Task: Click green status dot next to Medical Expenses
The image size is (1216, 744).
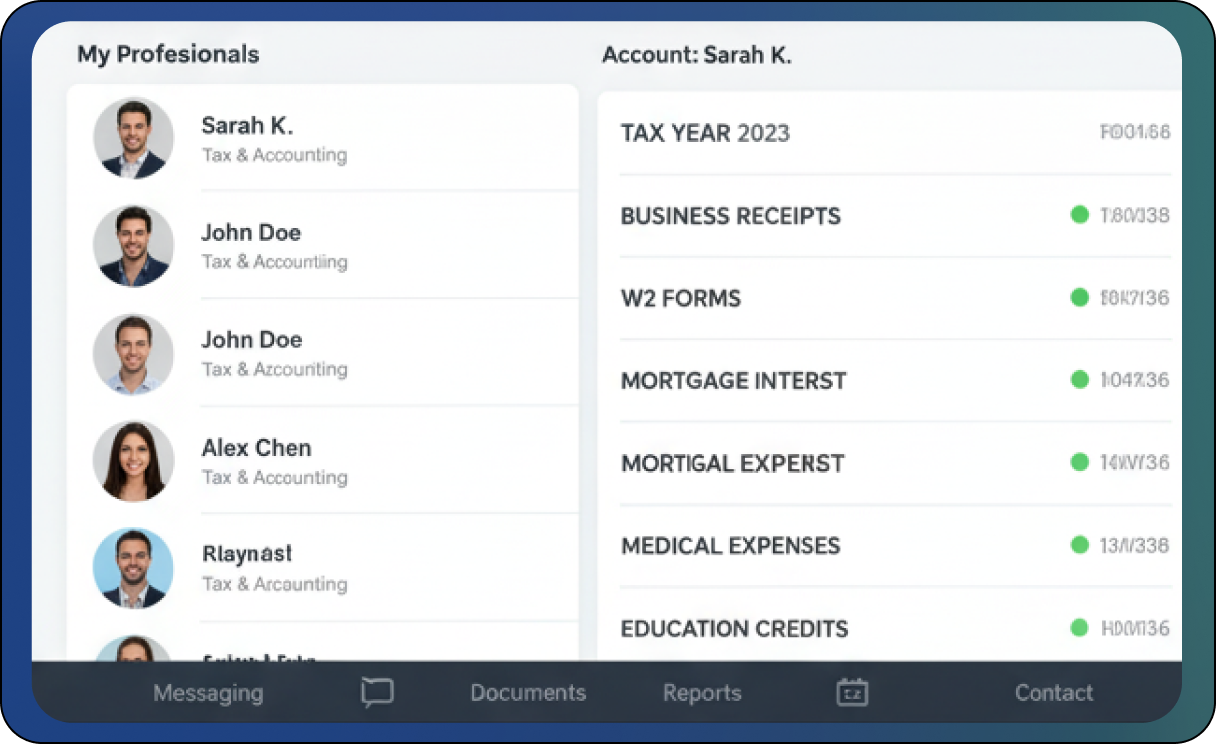Action: point(1079,545)
